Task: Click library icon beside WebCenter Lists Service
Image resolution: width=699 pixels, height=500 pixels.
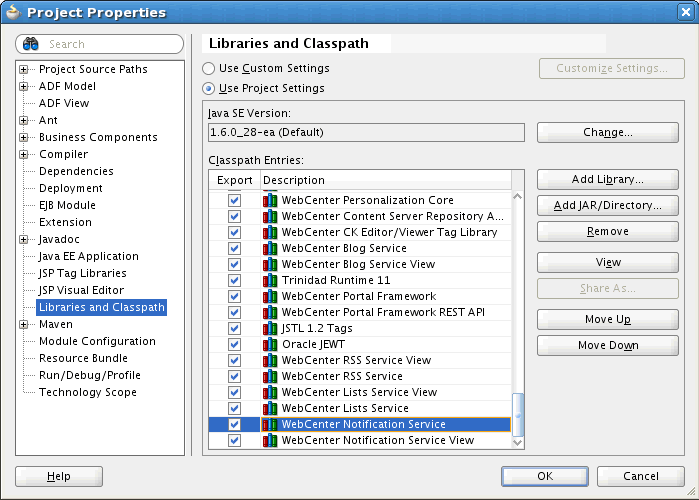Action: coord(270,408)
